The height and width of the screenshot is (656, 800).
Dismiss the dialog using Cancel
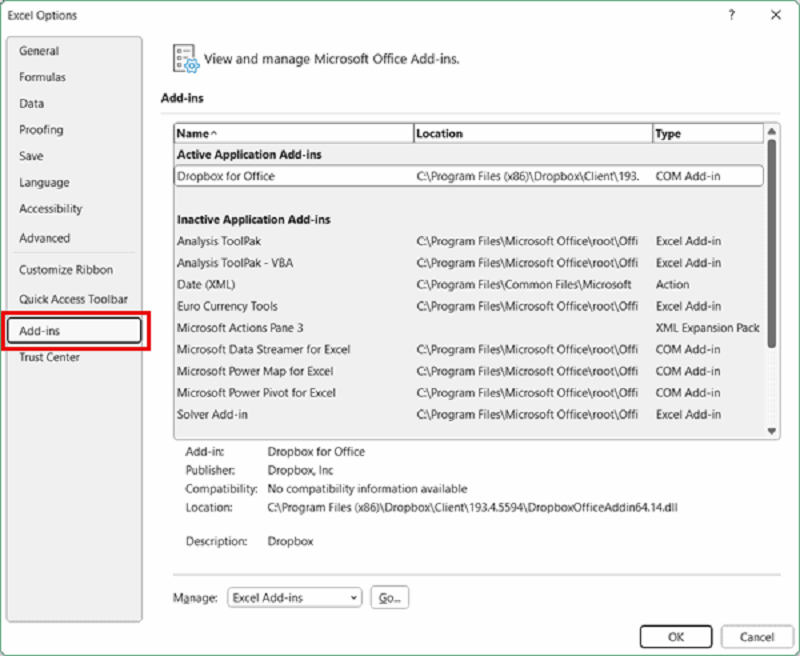tap(757, 636)
